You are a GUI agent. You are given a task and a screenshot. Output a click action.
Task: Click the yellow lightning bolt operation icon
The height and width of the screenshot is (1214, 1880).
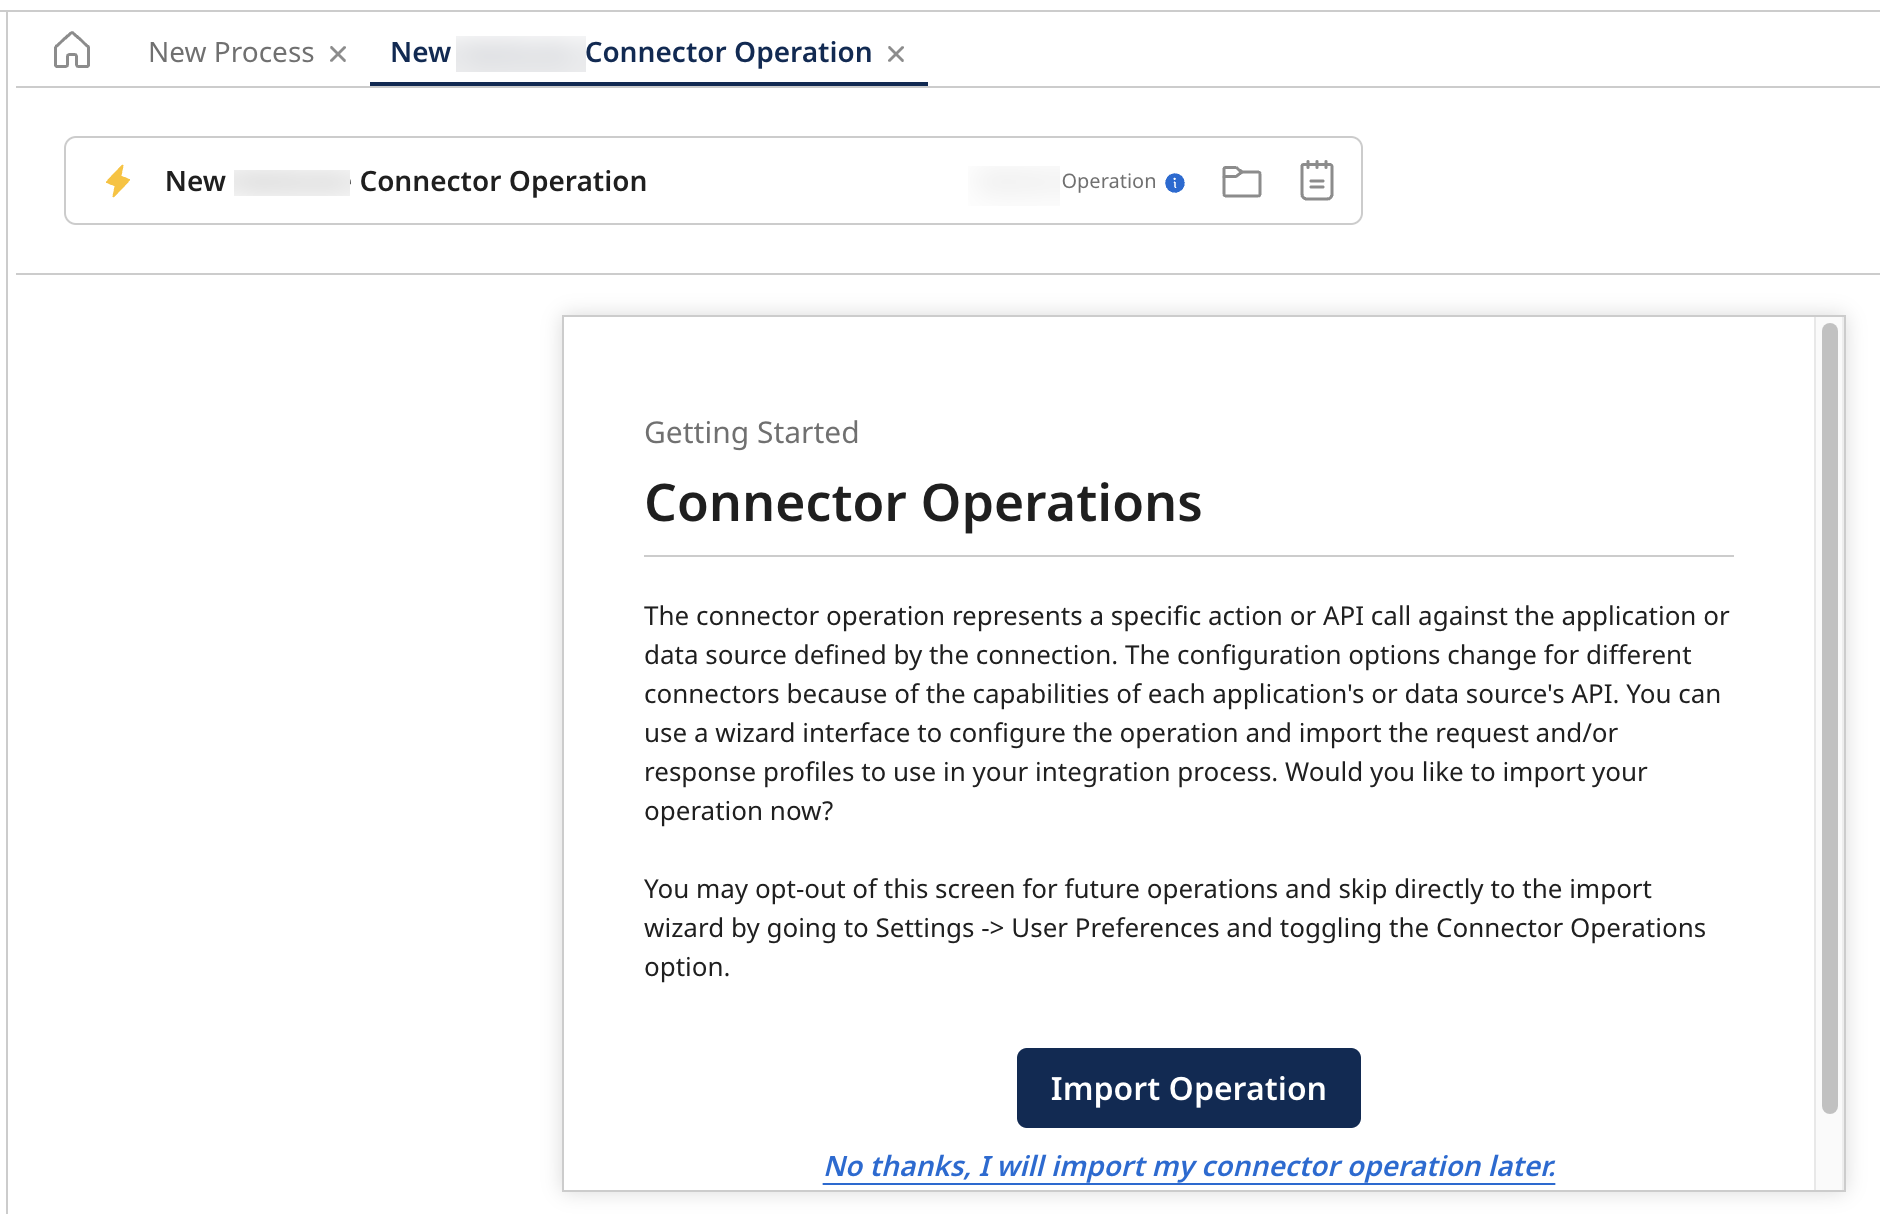pos(119,181)
